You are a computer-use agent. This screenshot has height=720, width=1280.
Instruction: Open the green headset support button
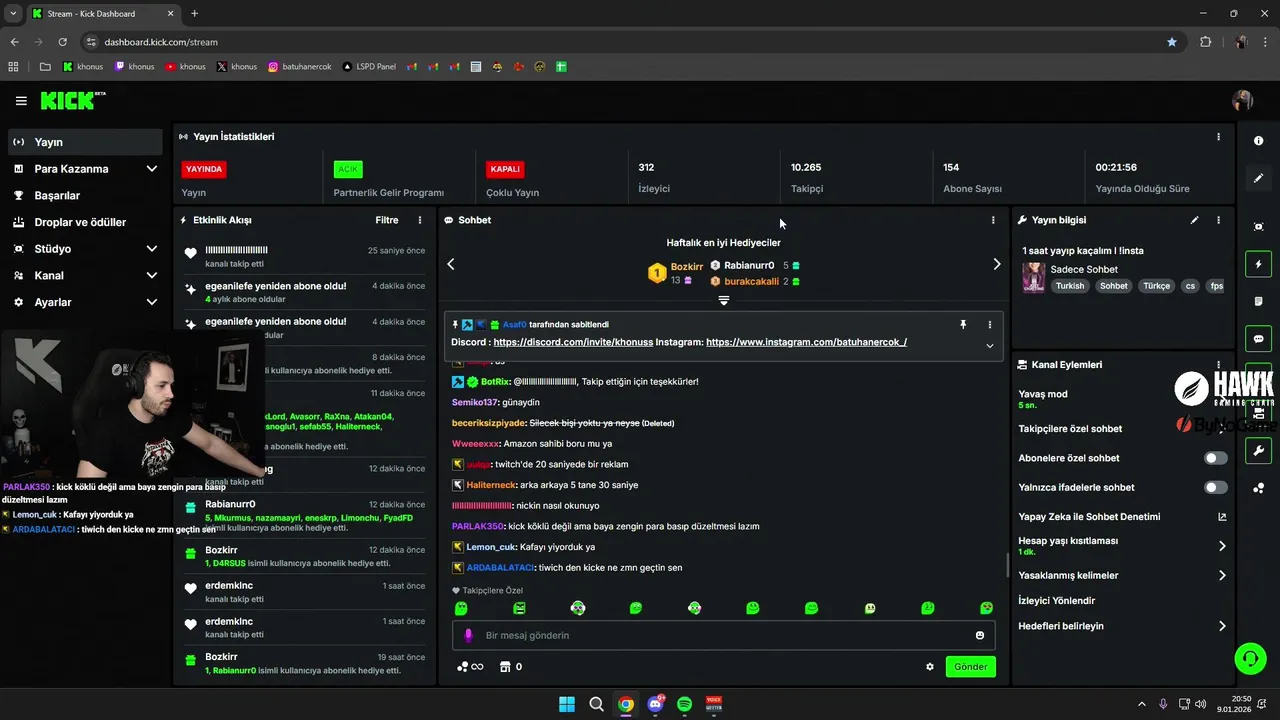pyautogui.click(x=1250, y=659)
